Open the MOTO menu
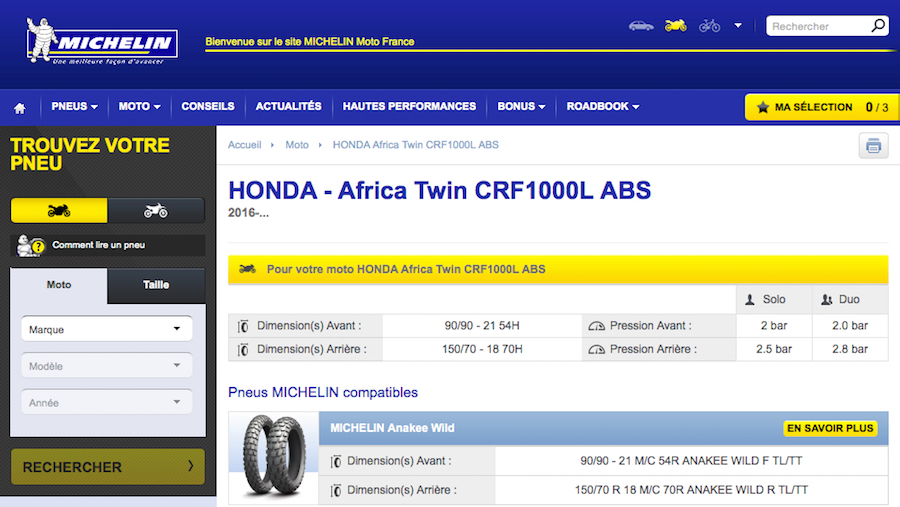This screenshot has width=900, height=507. (x=139, y=107)
